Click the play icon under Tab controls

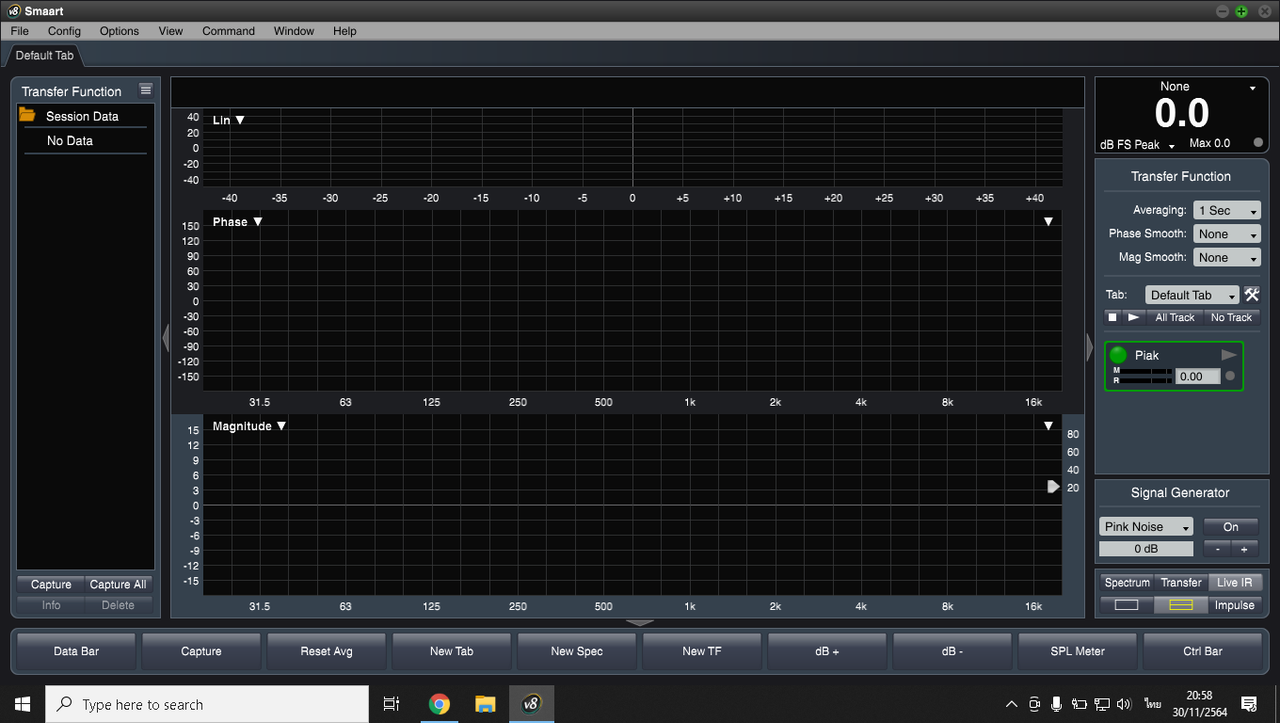point(1132,317)
